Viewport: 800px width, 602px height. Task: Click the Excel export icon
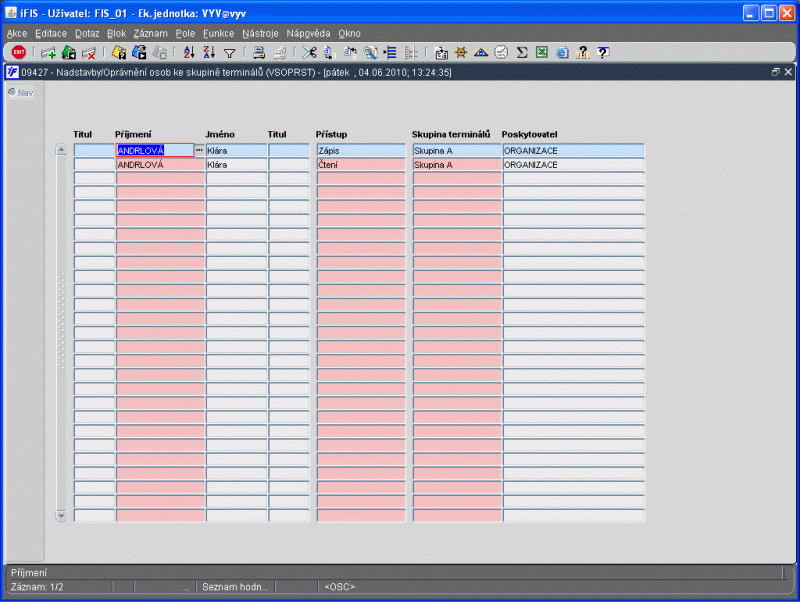click(x=542, y=52)
